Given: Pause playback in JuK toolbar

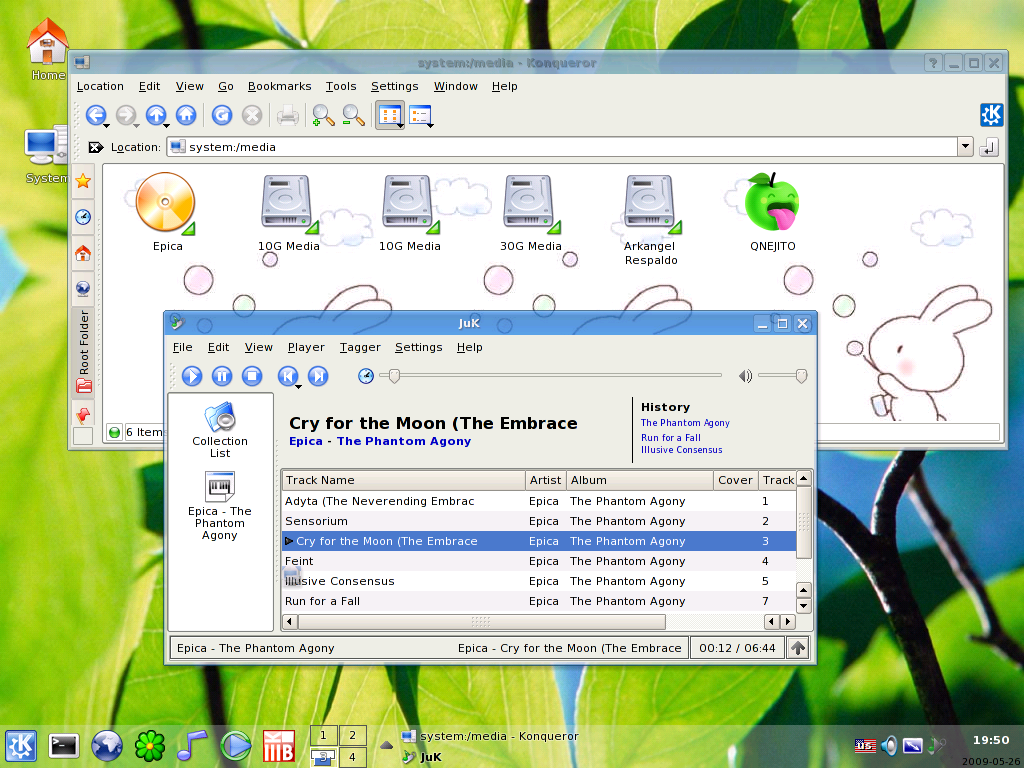Looking at the screenshot, I should [x=222, y=376].
